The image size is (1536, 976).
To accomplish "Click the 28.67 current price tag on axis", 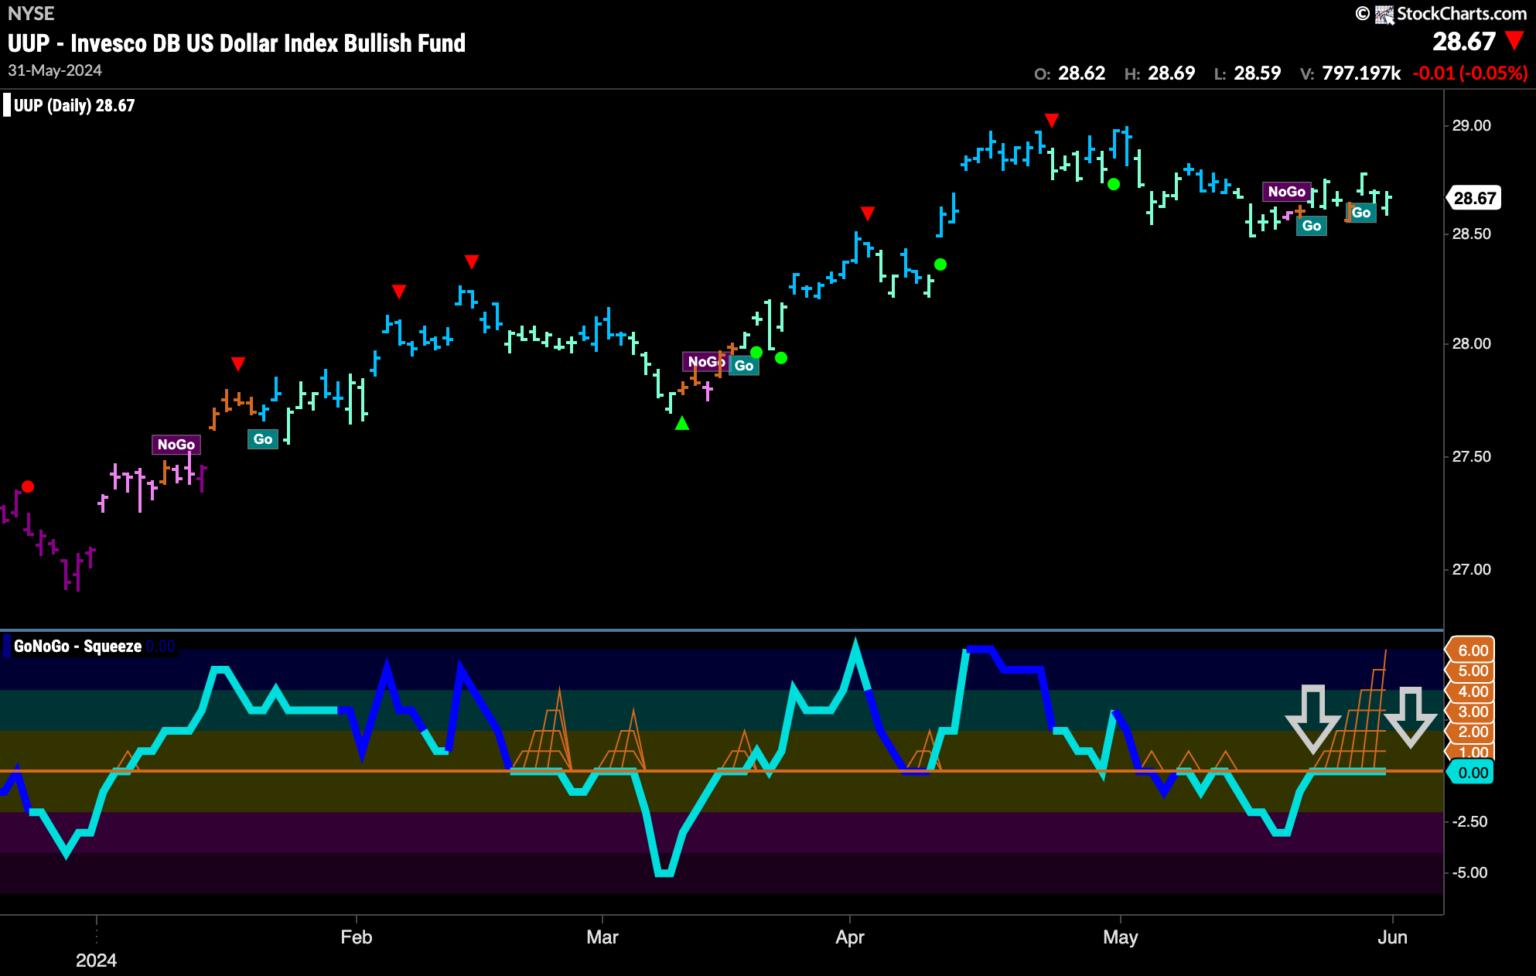I will pyautogui.click(x=1474, y=198).
